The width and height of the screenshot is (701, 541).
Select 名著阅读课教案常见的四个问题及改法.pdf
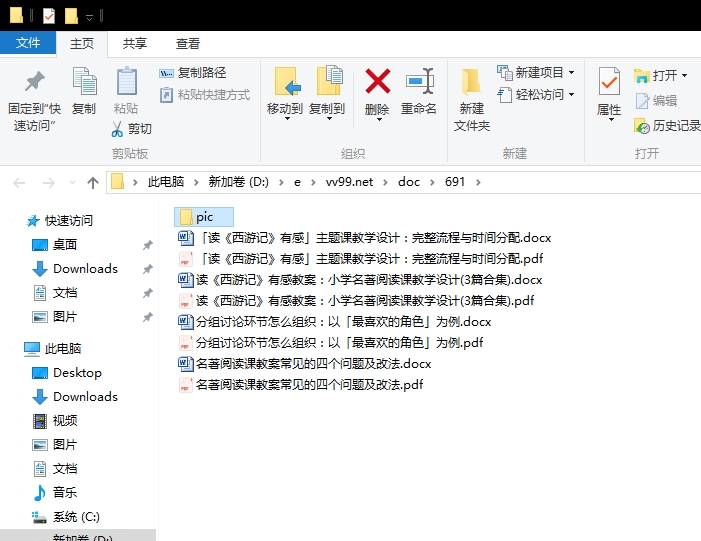pyautogui.click(x=301, y=385)
